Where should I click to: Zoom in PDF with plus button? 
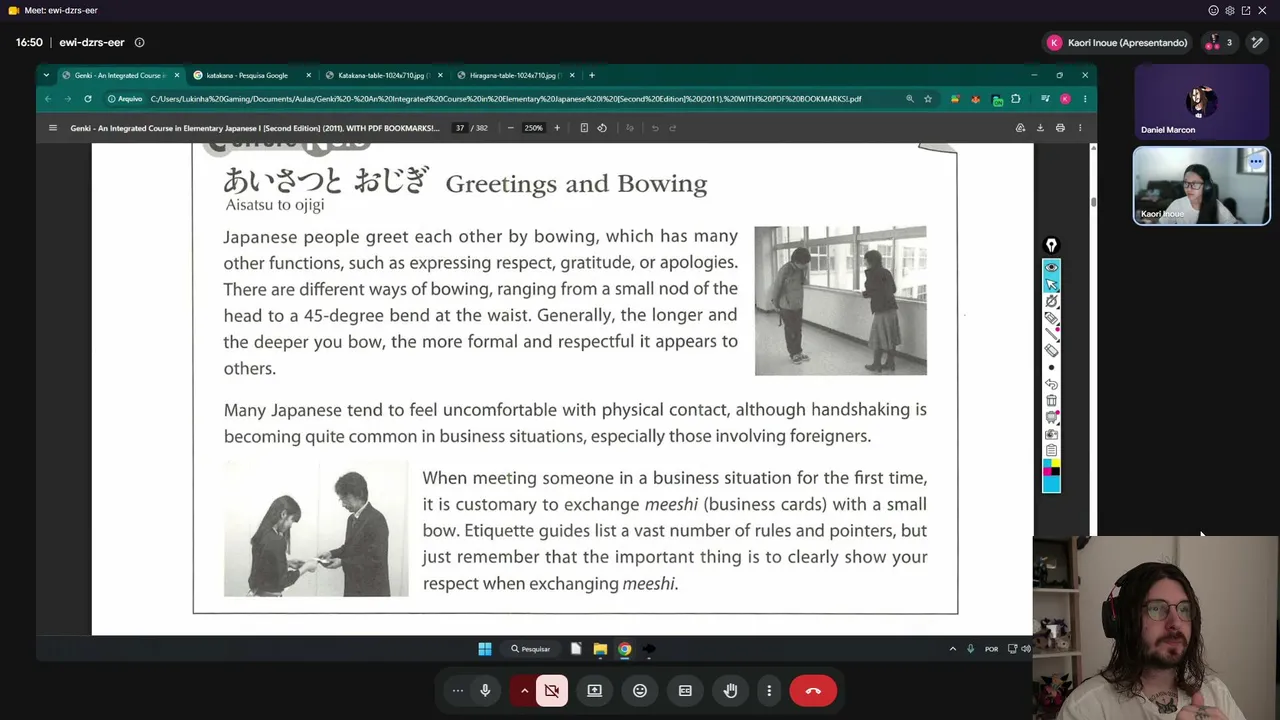(557, 128)
